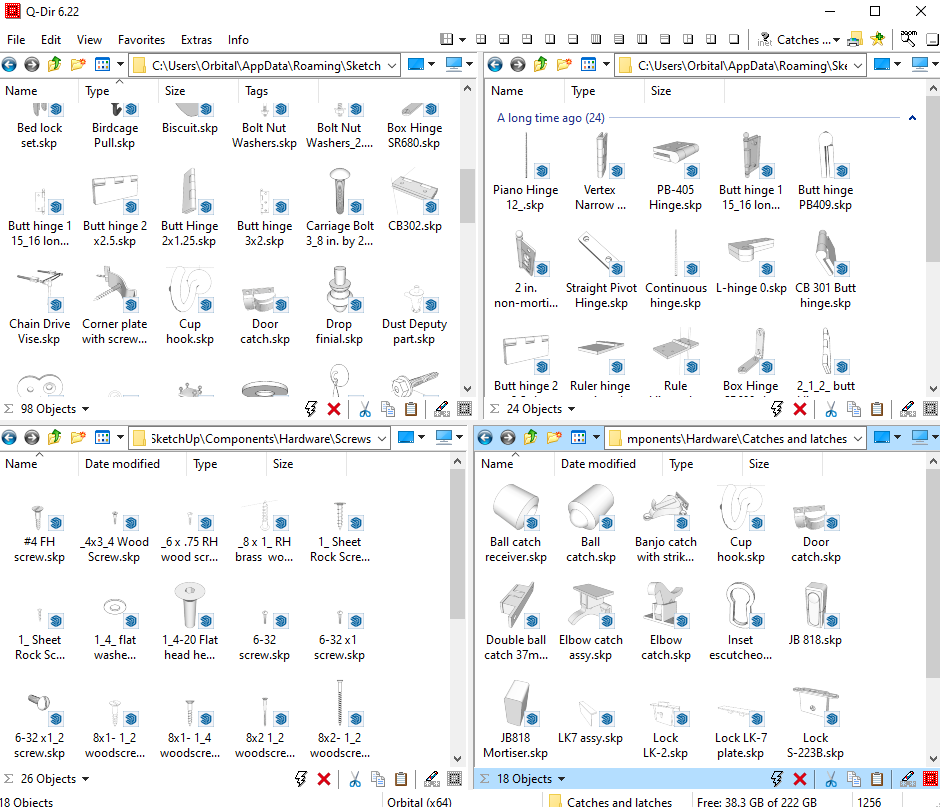Click the printer icon in top toolbar
The height and width of the screenshot is (807, 940).
click(854, 40)
